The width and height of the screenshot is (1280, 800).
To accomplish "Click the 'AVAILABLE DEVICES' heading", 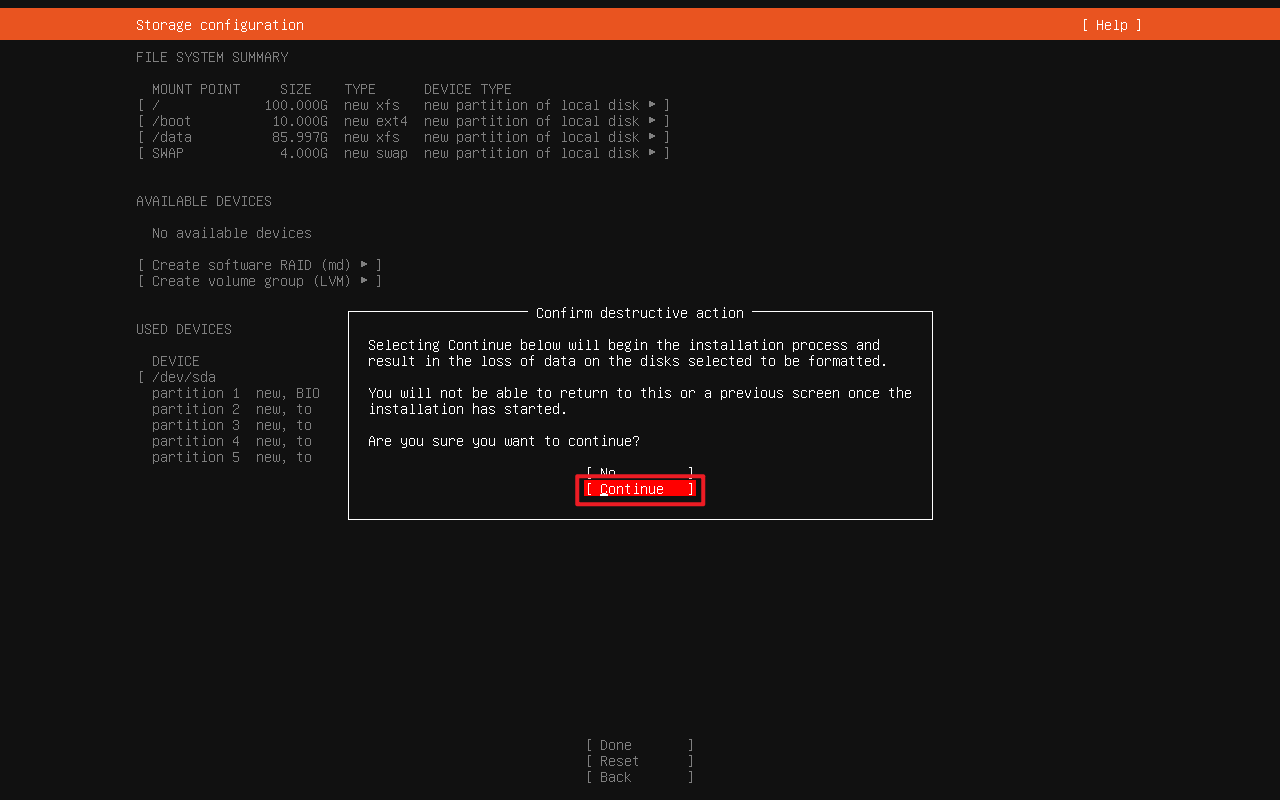I will point(204,201).
